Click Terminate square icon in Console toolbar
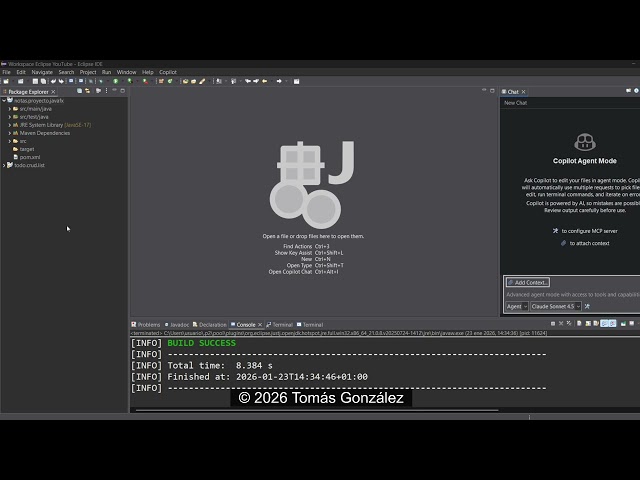Screen dimensions: 640x480 553,324
